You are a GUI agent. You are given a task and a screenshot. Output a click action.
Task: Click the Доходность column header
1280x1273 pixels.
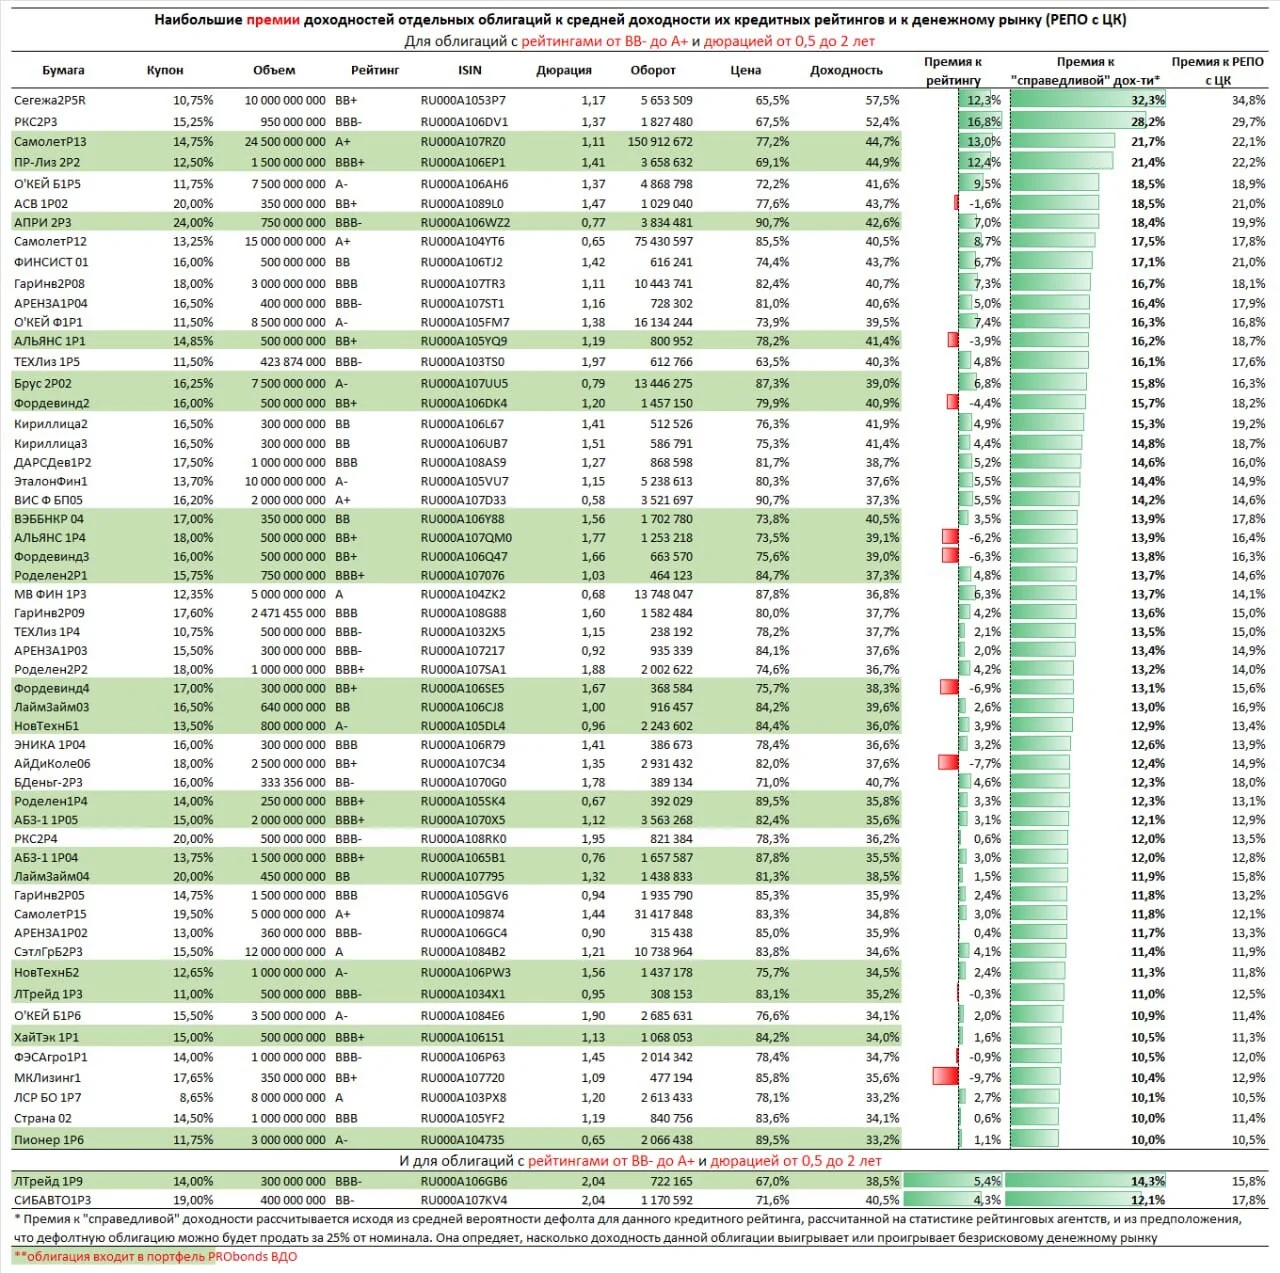[847, 70]
